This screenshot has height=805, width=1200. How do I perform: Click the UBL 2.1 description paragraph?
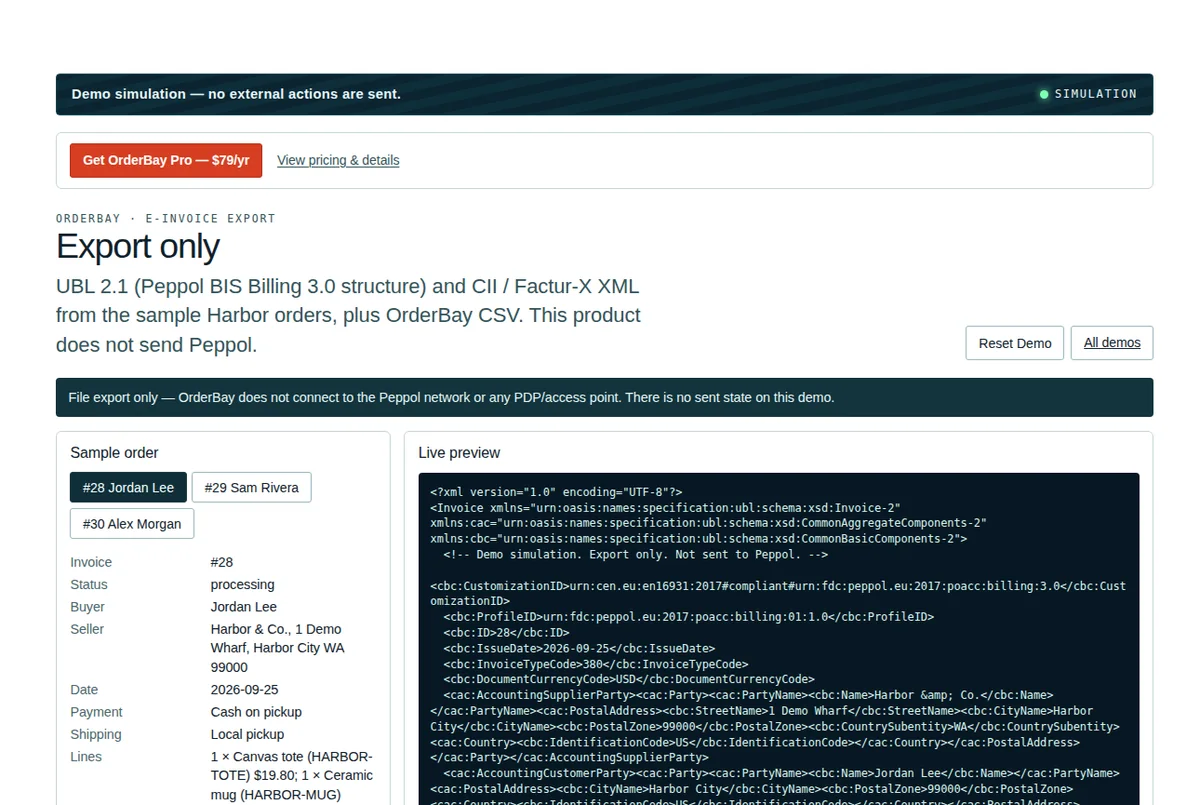pos(348,315)
